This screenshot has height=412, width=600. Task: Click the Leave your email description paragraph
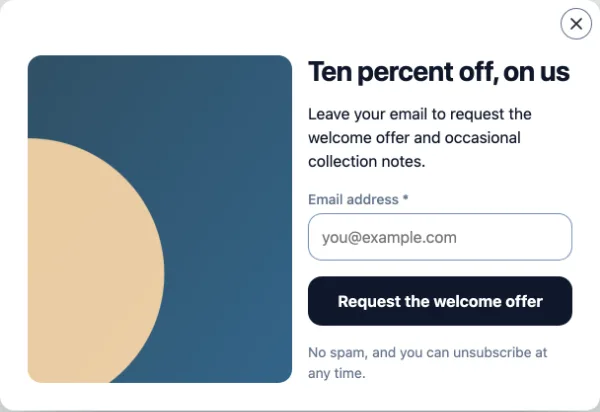coord(419,138)
